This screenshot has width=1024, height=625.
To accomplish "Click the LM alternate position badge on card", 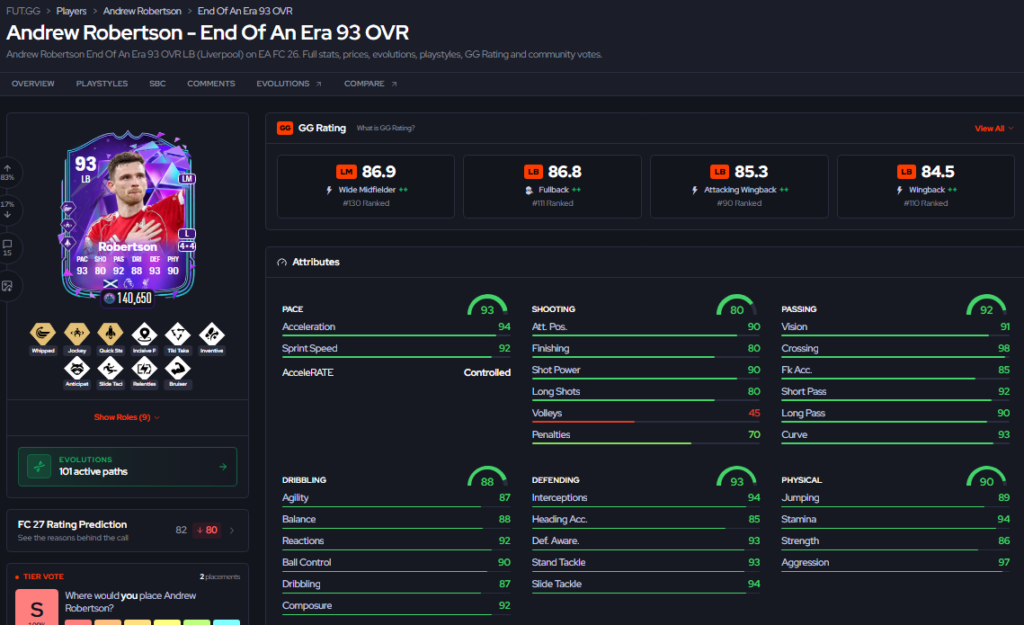I will coord(187,178).
